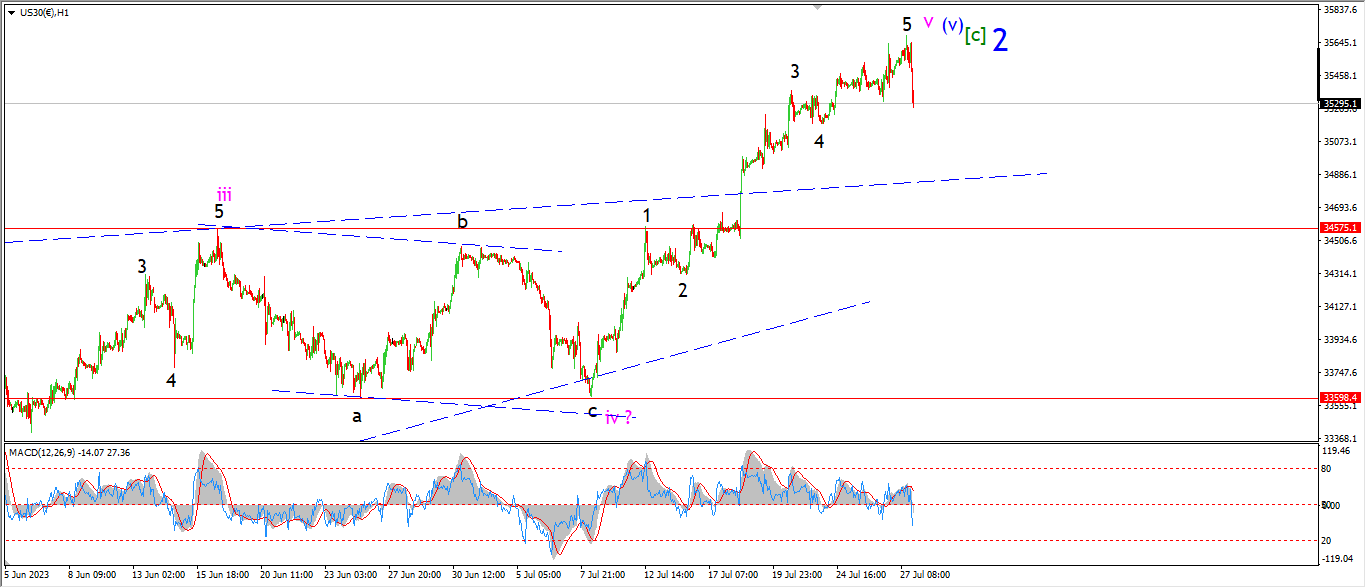Click the red 33598.4 price tag

pyautogui.click(x=1340, y=398)
